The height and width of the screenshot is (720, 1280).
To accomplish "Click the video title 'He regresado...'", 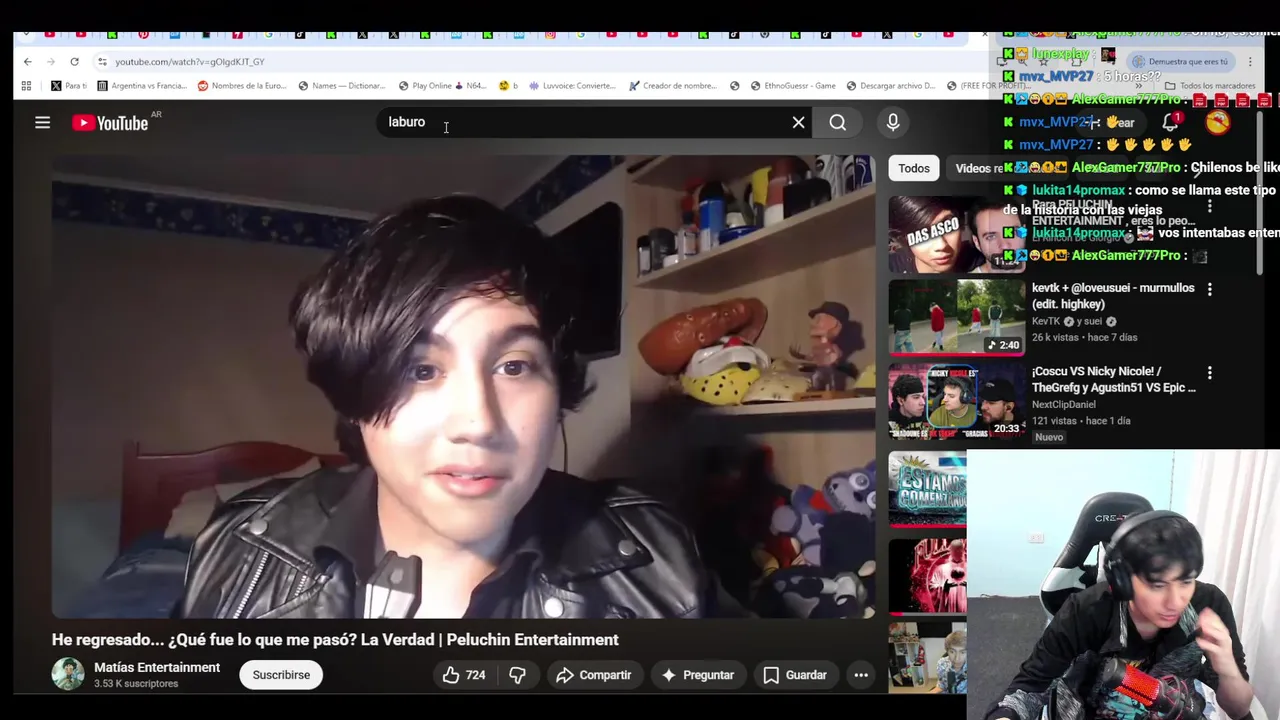I will point(335,640).
